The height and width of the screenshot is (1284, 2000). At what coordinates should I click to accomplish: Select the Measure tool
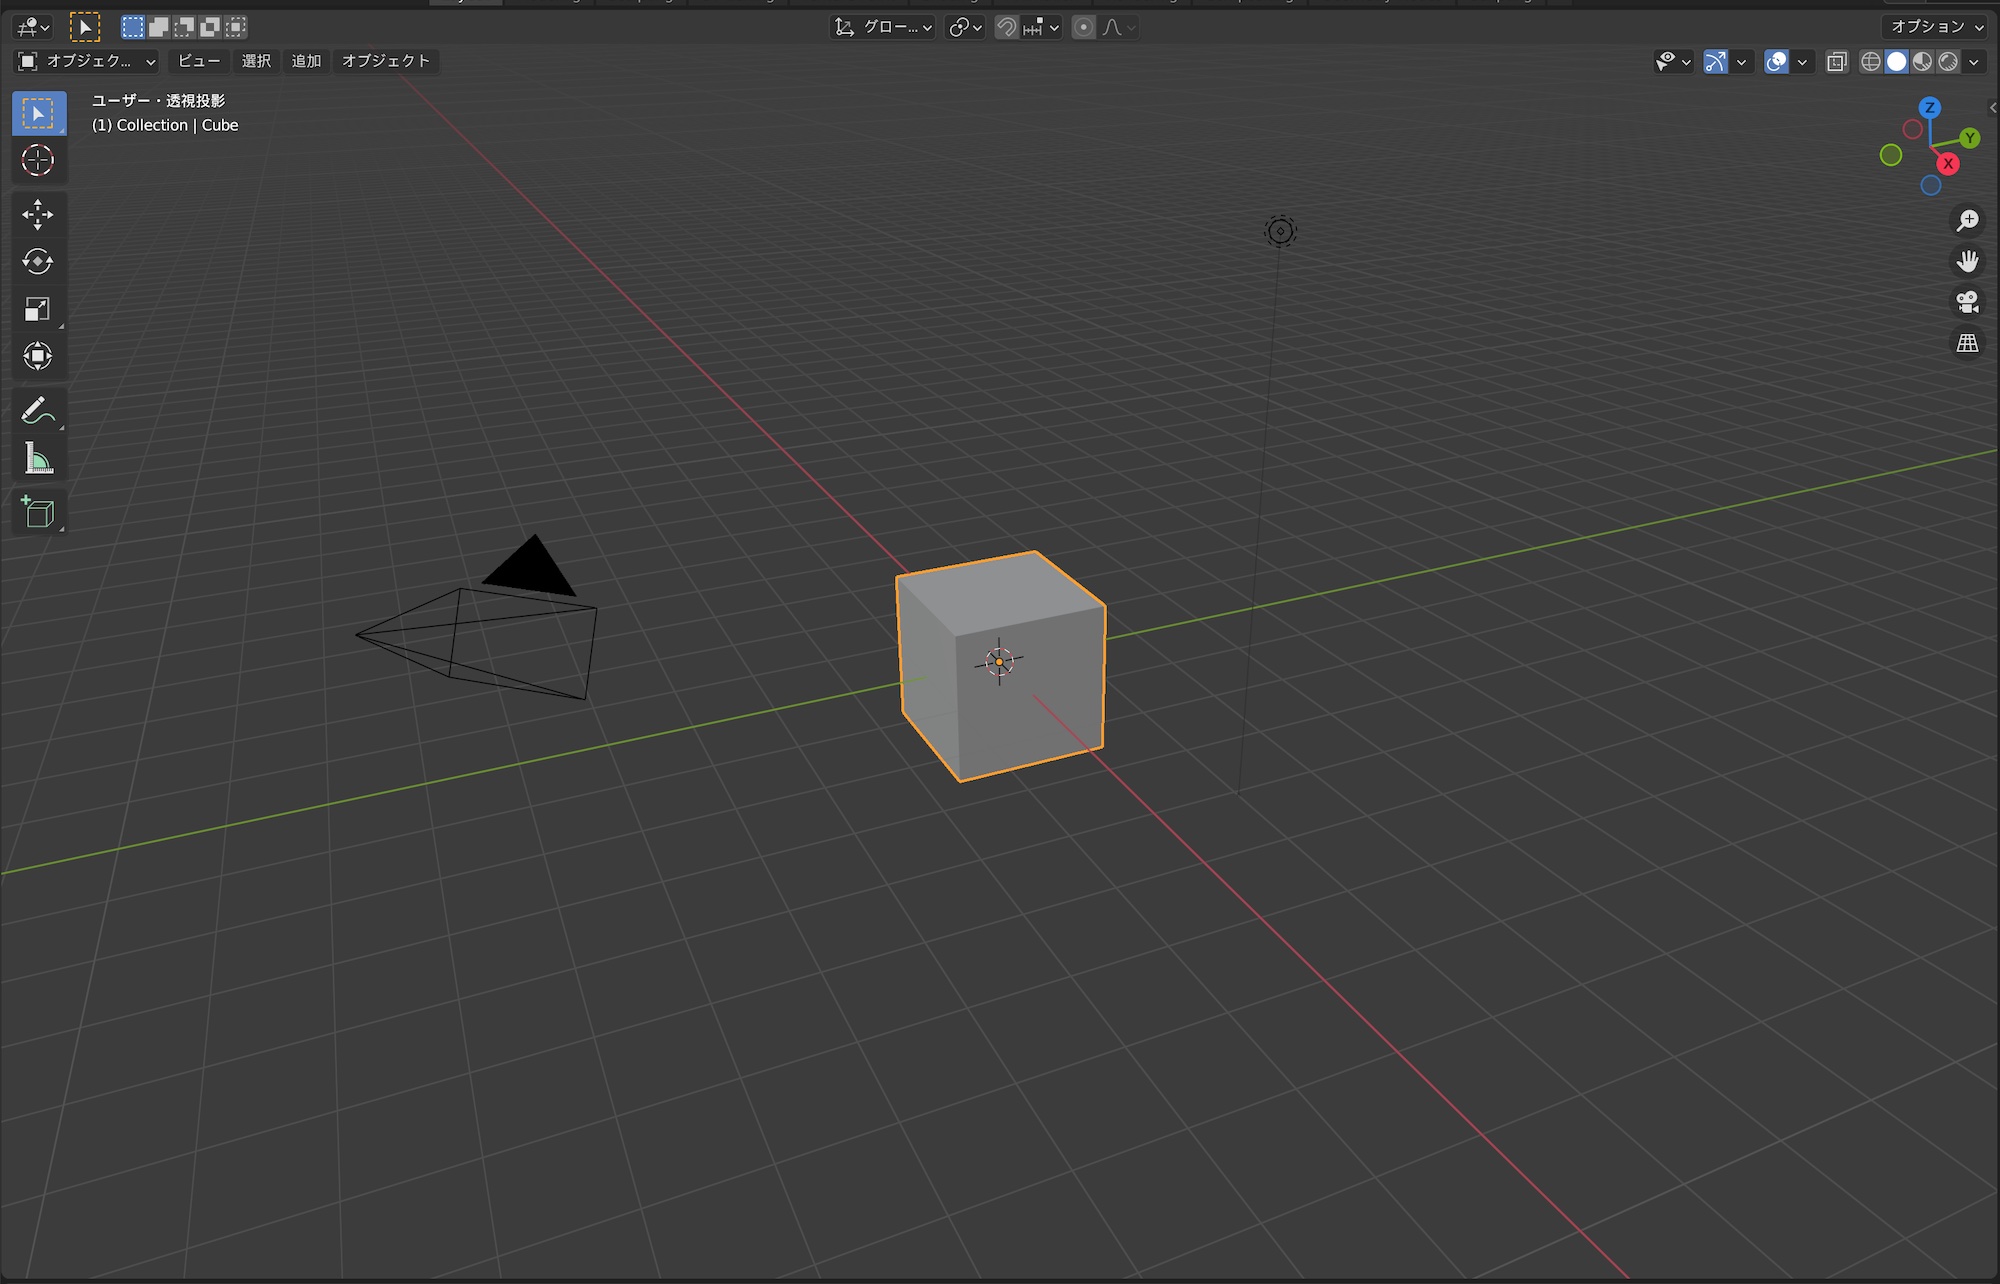(38, 459)
